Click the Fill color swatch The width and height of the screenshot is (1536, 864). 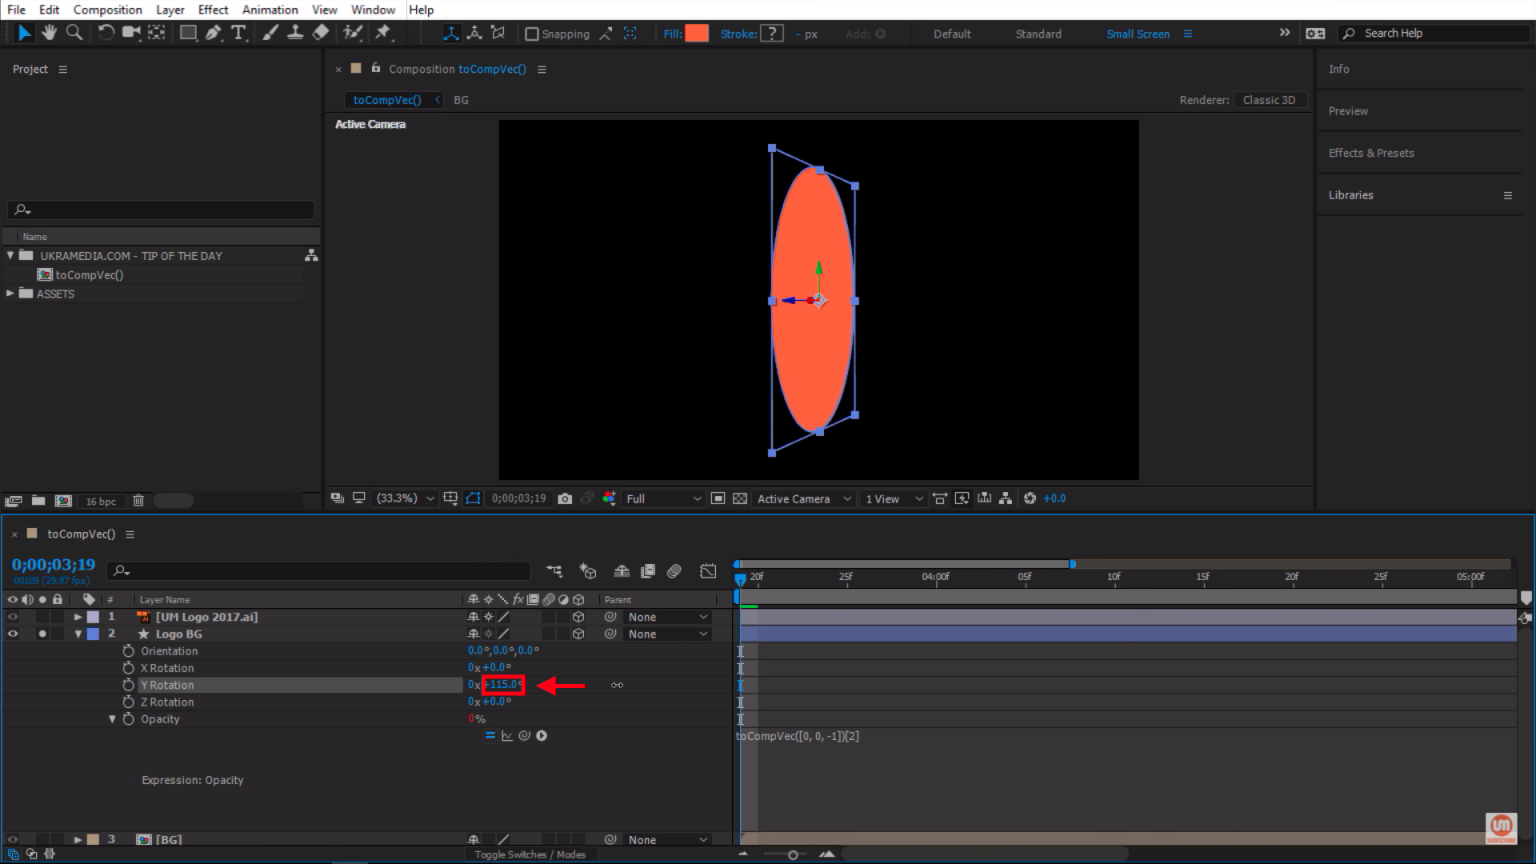coord(696,33)
